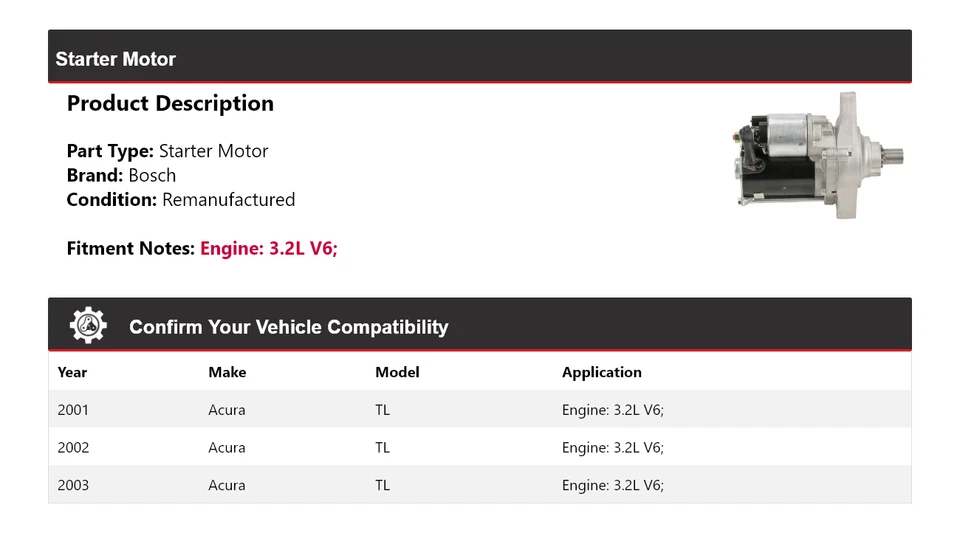Click TL model in the 2002 row
Screen dimensions: 960x533
382,448
